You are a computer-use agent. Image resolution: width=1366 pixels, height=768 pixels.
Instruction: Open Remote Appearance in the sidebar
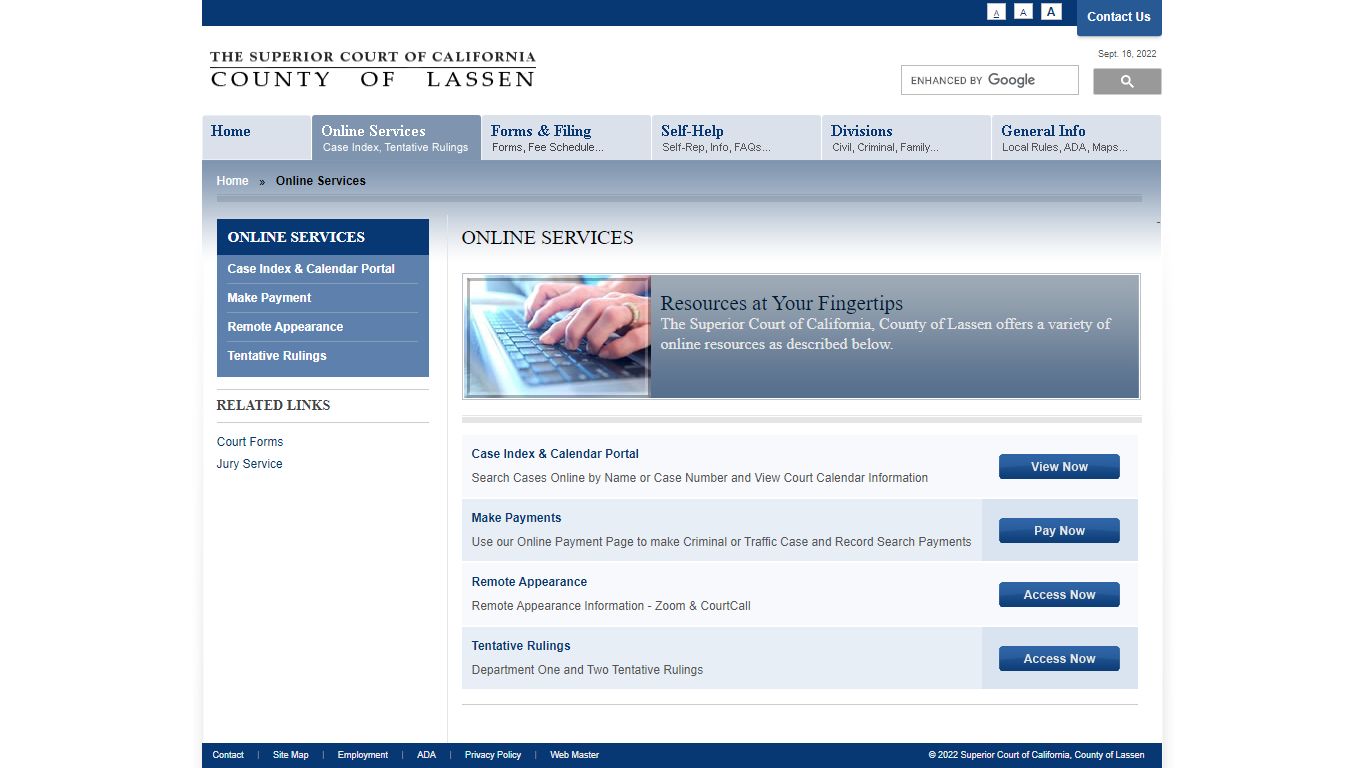tap(285, 327)
